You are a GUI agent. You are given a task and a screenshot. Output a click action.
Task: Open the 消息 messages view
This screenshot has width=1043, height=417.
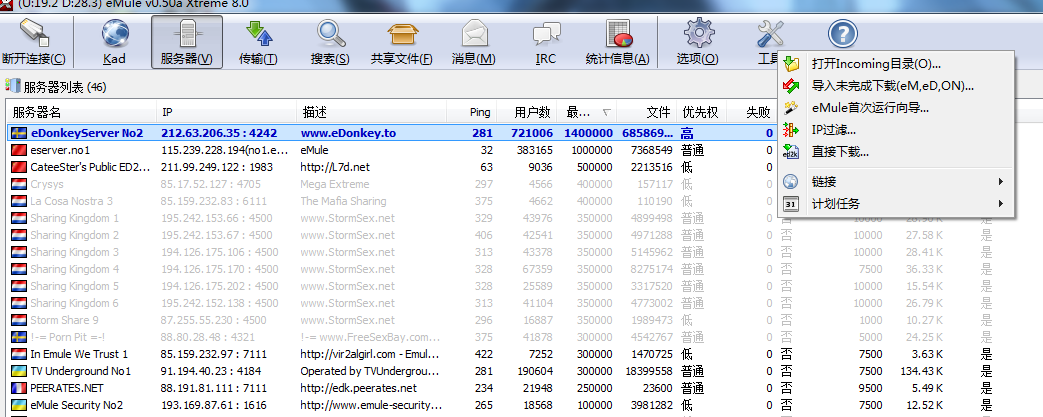474,42
